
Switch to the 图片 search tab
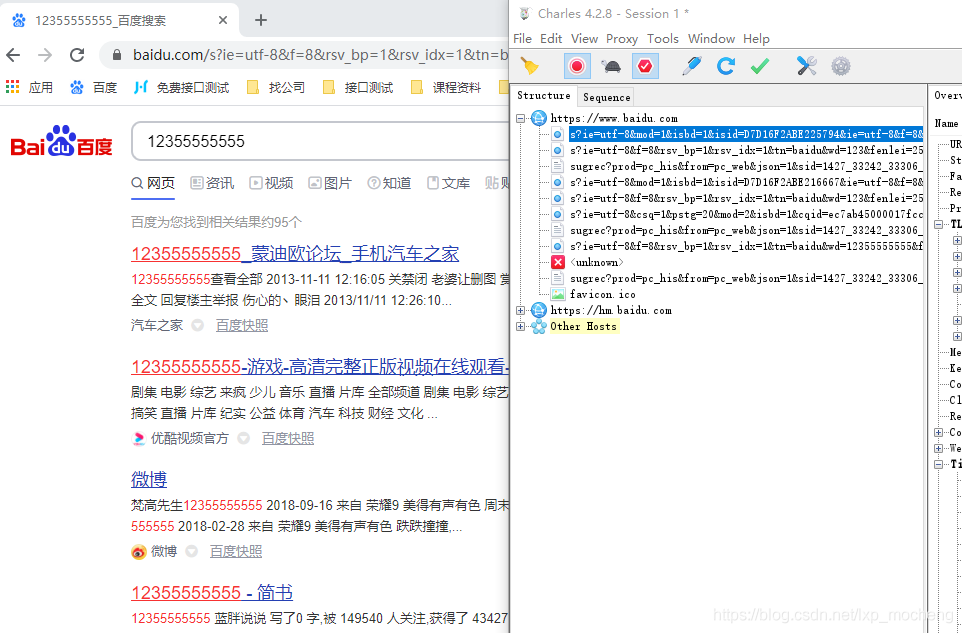[330, 183]
